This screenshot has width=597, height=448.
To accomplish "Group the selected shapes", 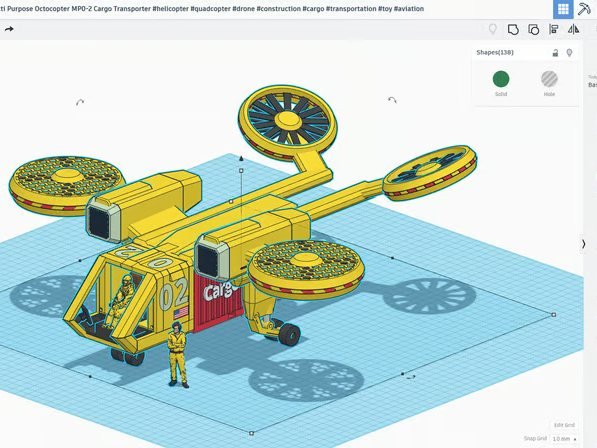I will [x=513, y=29].
